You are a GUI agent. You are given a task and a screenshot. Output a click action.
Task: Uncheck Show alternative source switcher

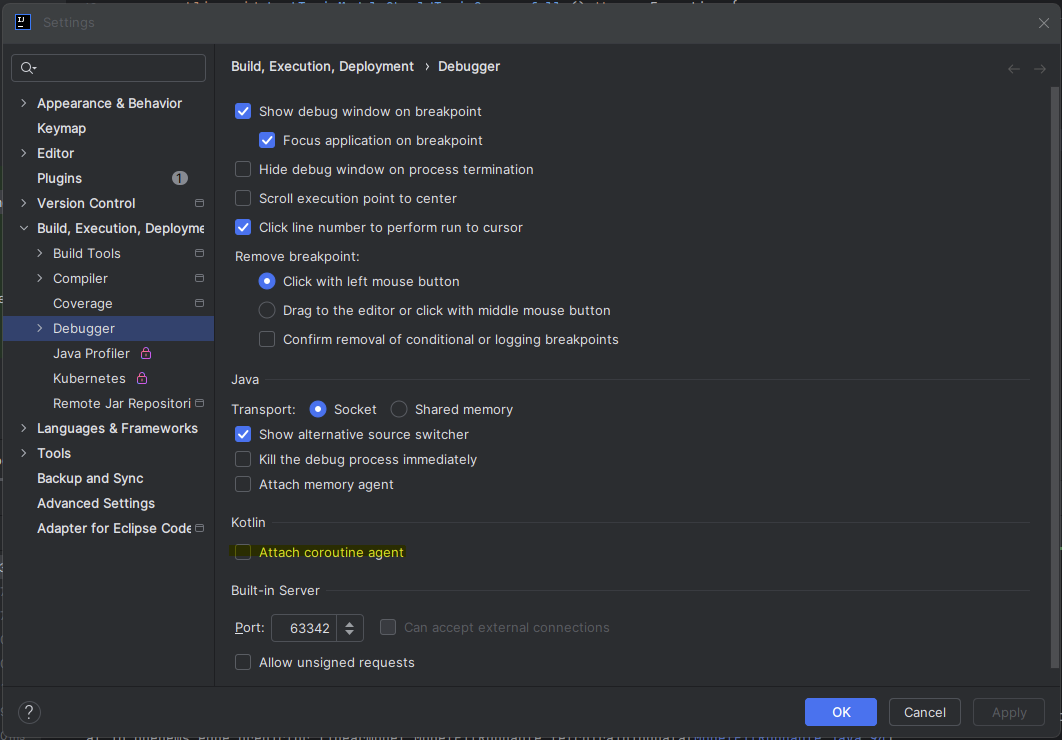243,434
